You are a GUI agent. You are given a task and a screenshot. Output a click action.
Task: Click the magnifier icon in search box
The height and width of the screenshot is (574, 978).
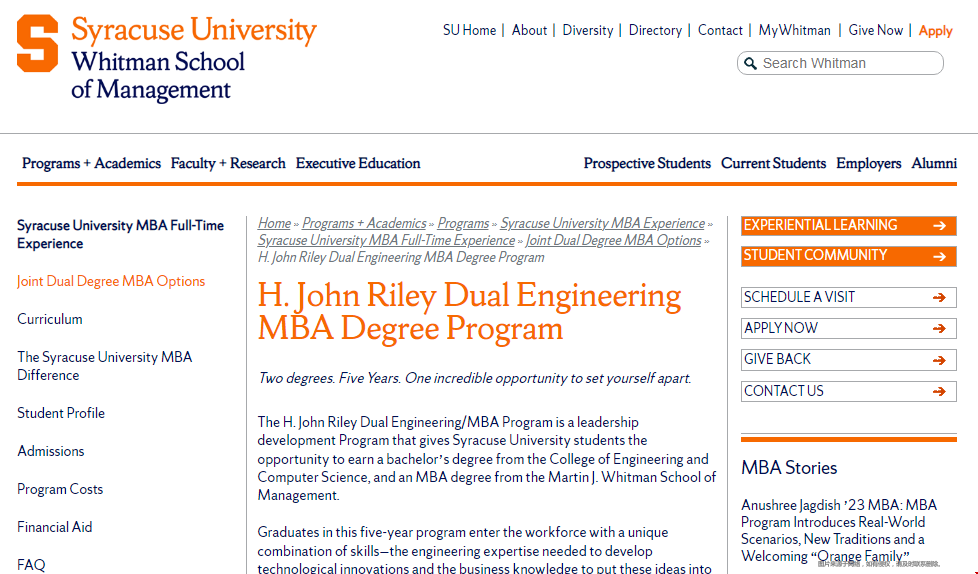(751, 64)
